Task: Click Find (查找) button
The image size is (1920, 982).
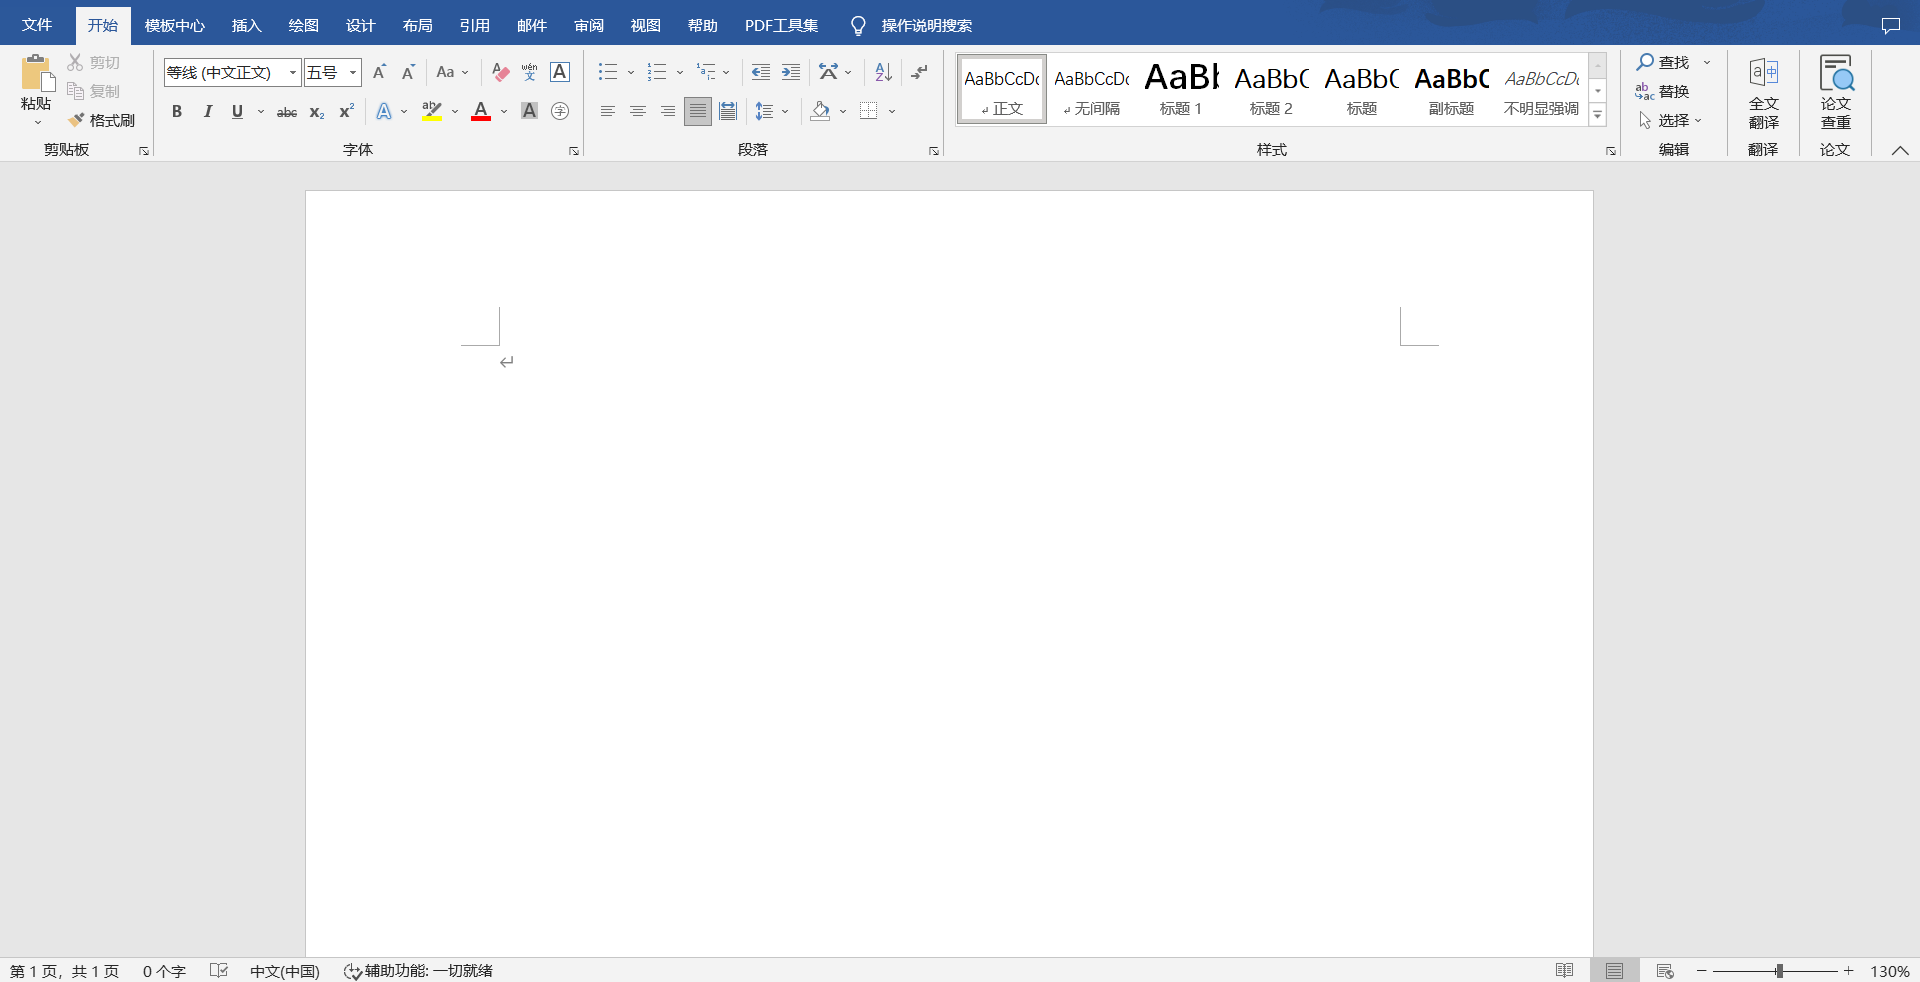Action: click(x=1663, y=62)
